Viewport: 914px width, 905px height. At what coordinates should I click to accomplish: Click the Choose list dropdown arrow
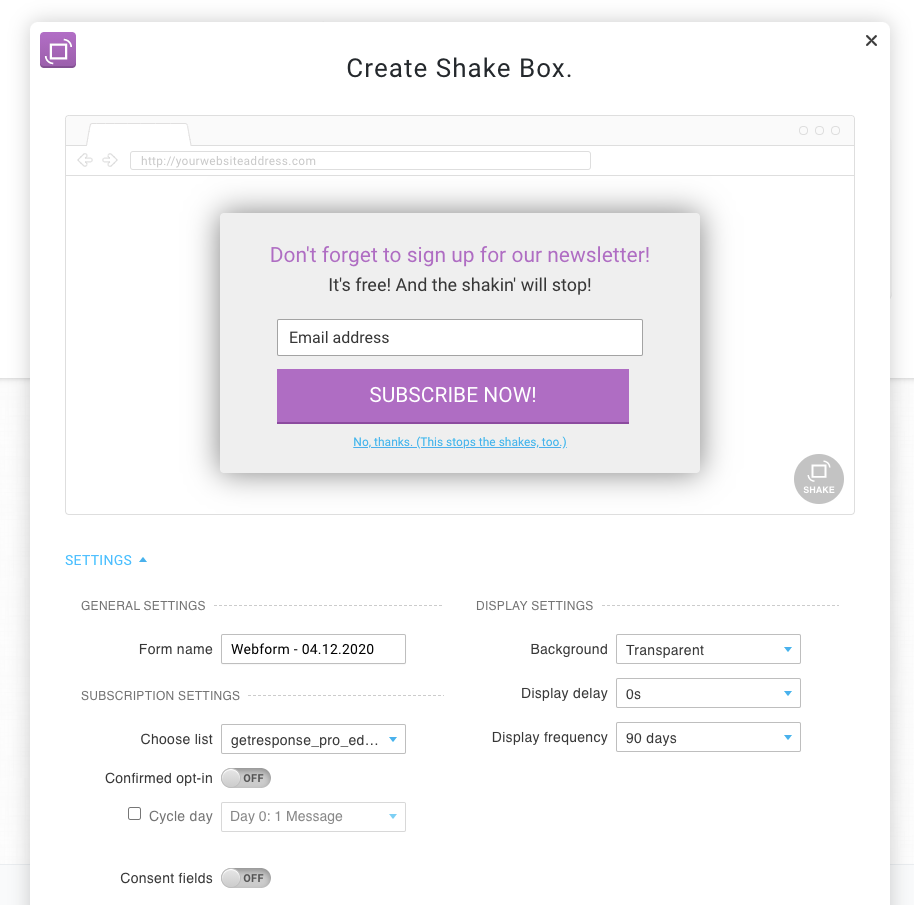[393, 740]
